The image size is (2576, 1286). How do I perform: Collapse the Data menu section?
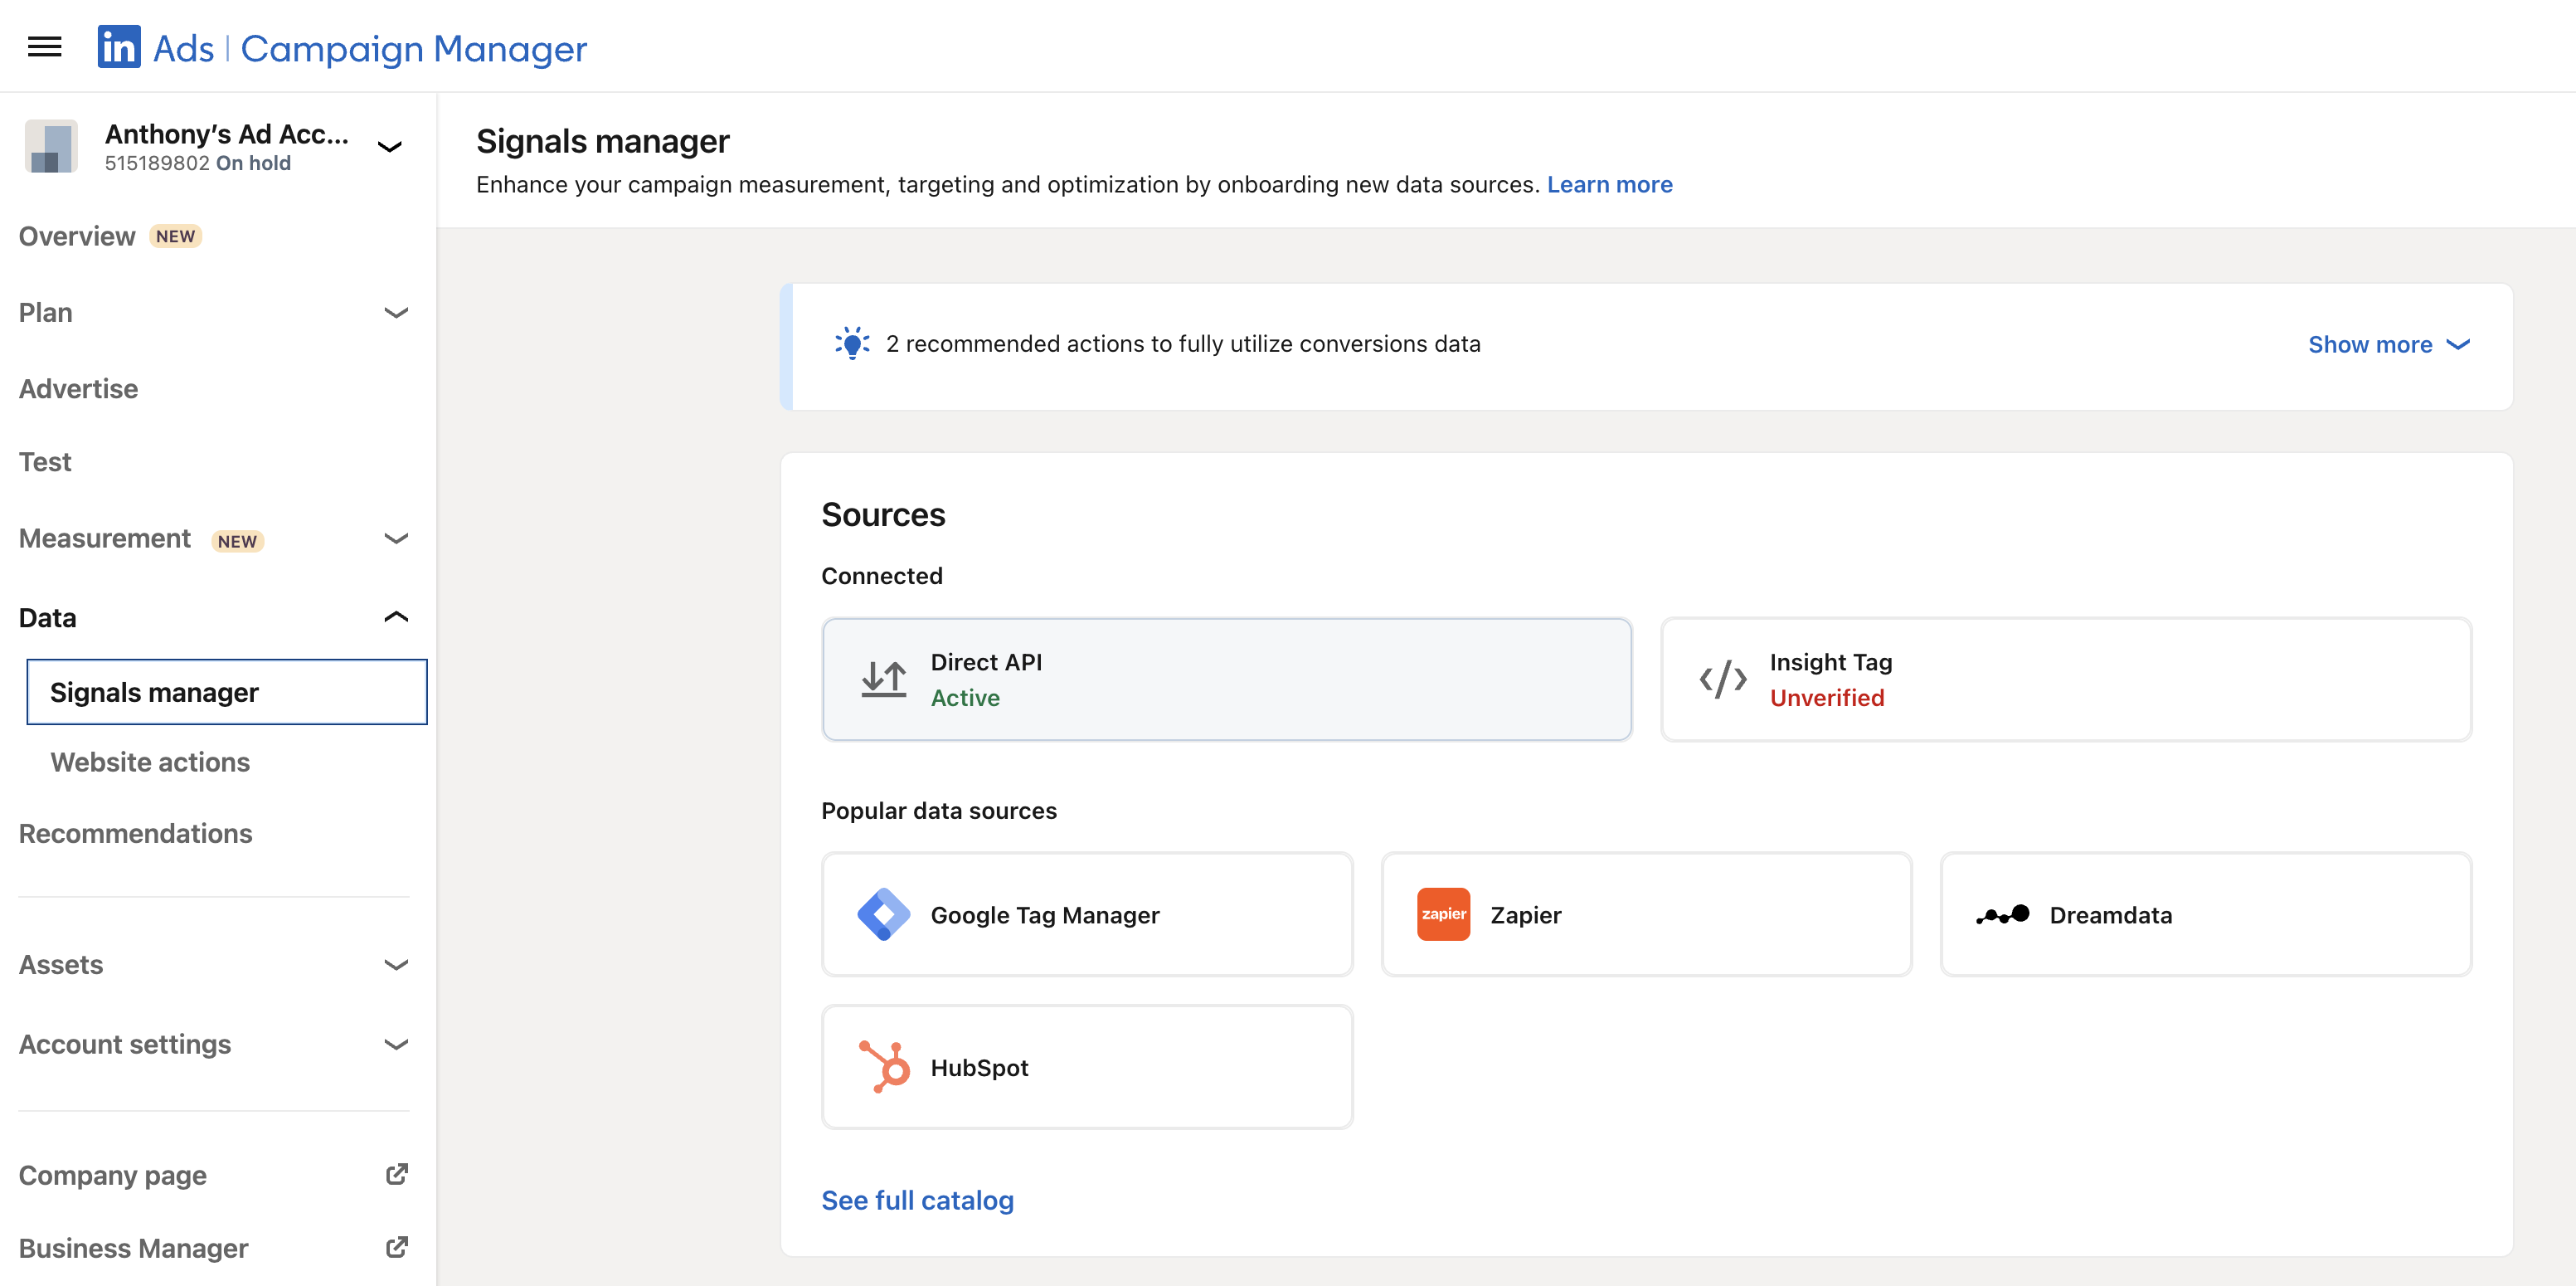tap(396, 617)
